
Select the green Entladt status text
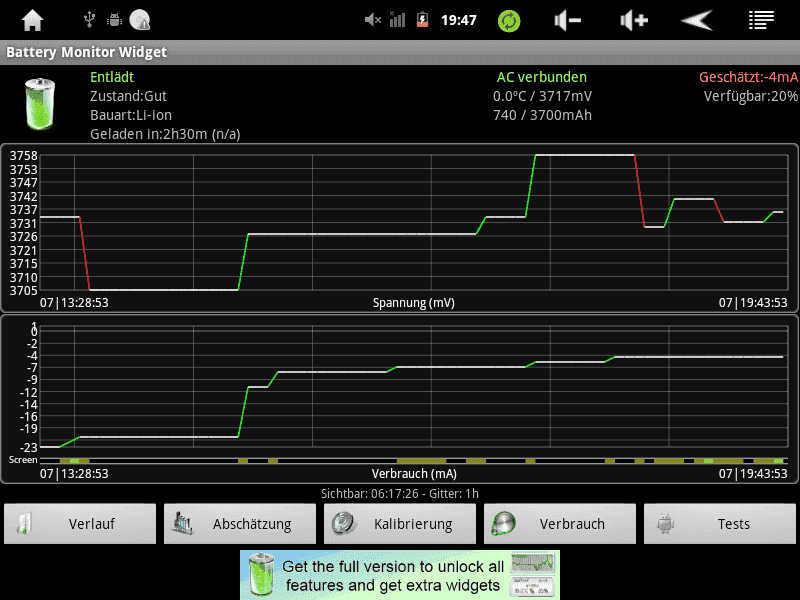coord(112,77)
